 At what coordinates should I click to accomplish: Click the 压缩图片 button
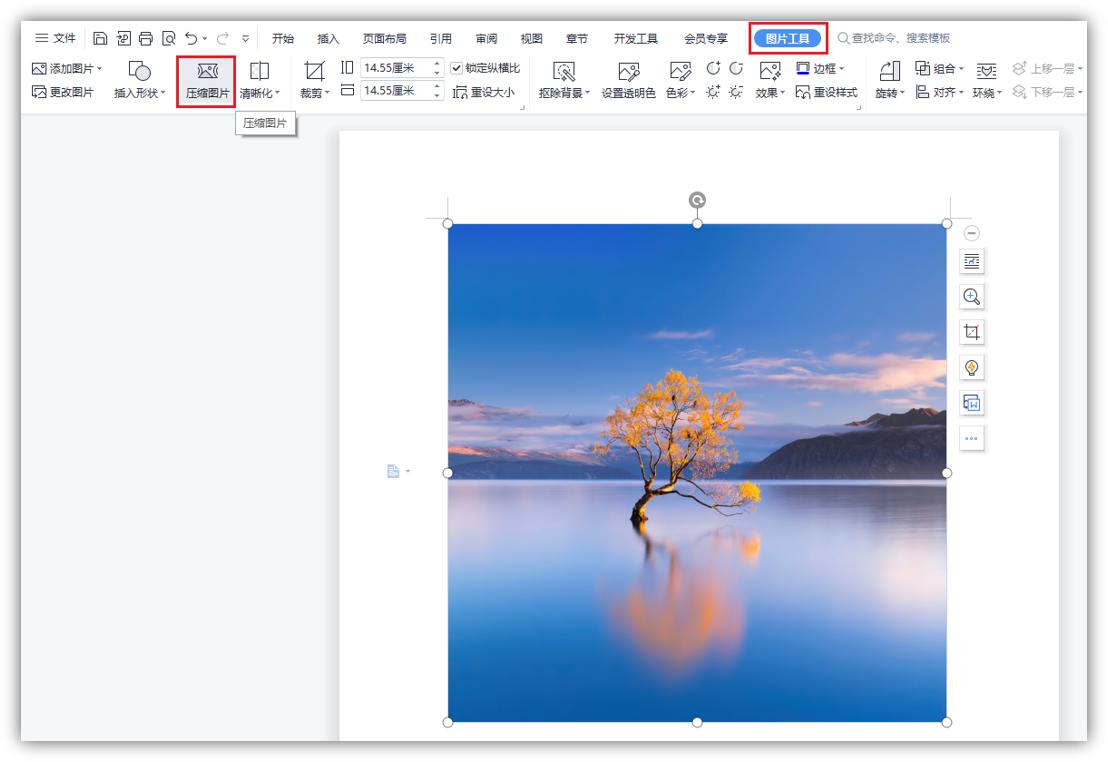207,81
